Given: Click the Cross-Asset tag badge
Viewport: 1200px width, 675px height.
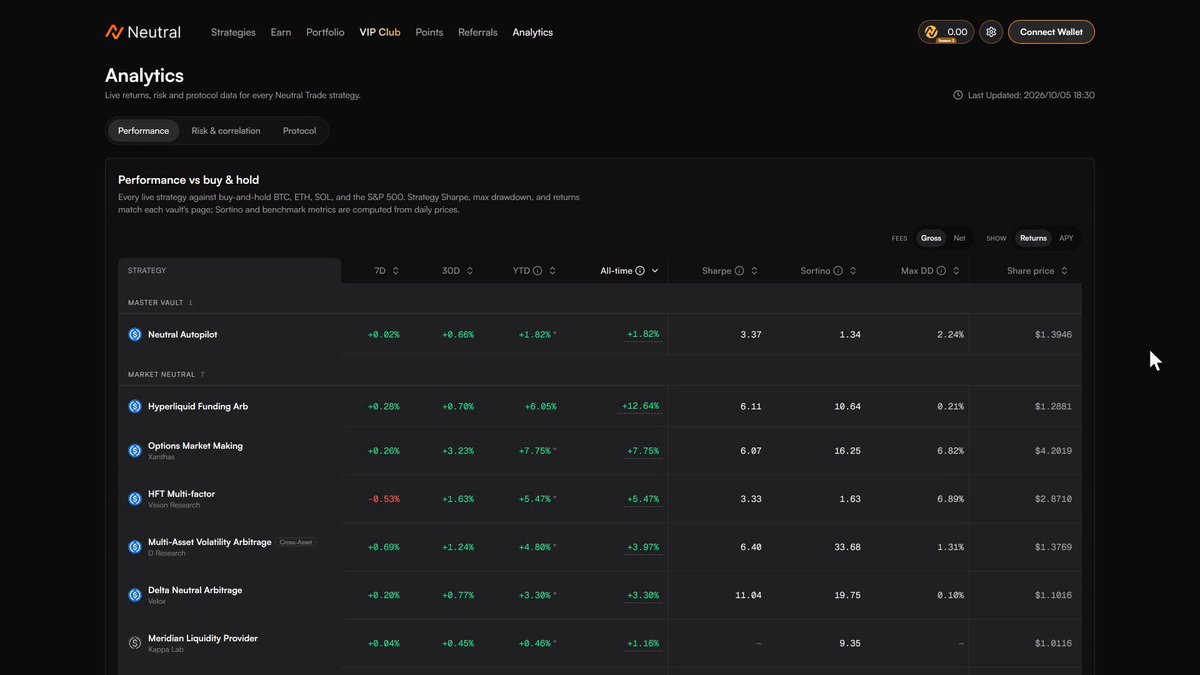Looking at the screenshot, I should pyautogui.click(x=296, y=542).
